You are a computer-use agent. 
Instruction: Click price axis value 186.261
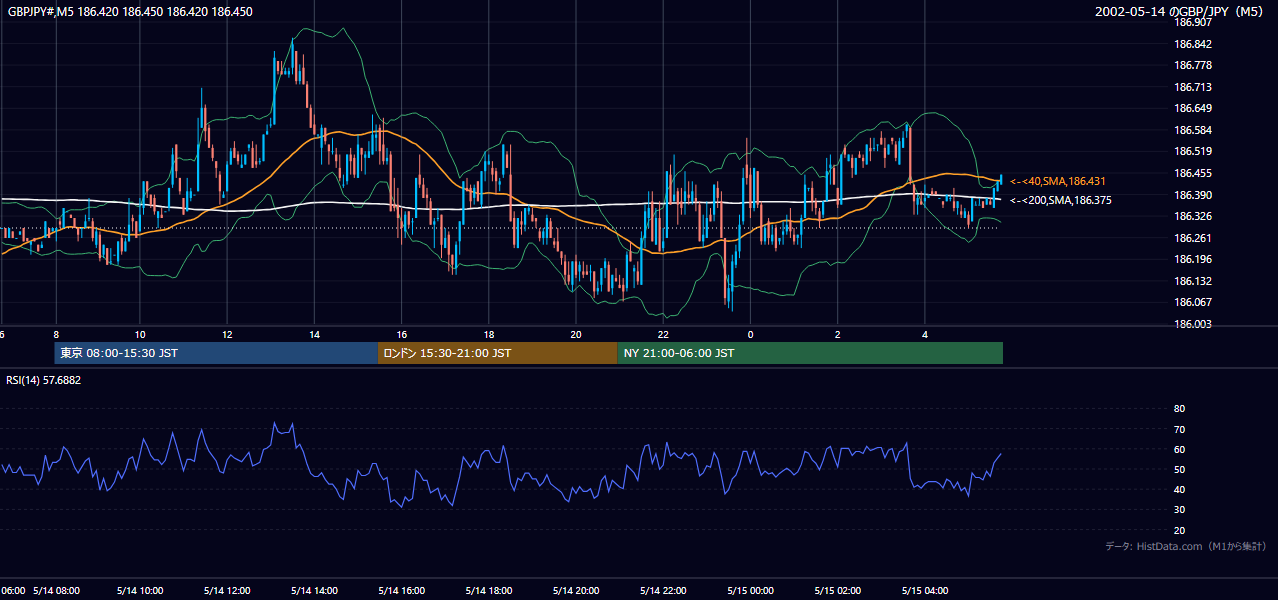pos(1193,238)
